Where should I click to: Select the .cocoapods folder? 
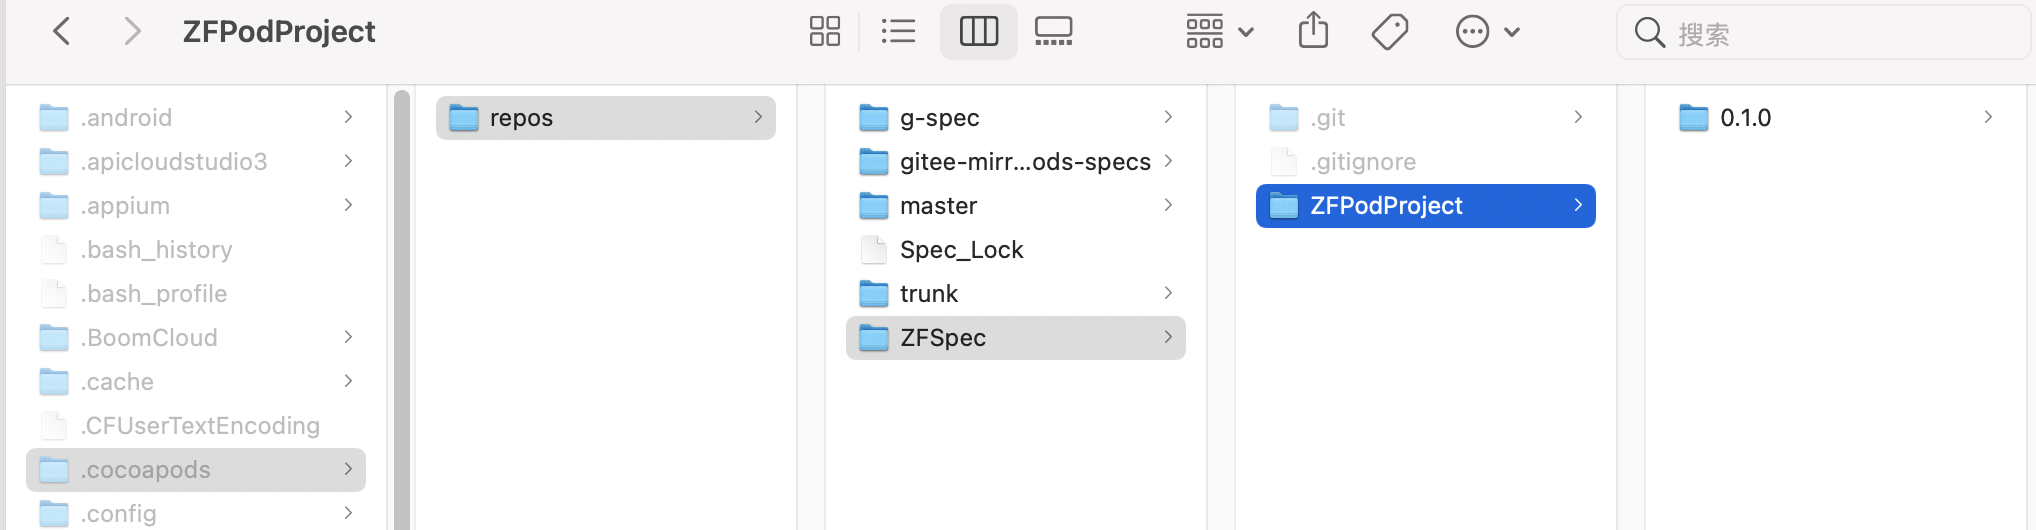[196, 470]
